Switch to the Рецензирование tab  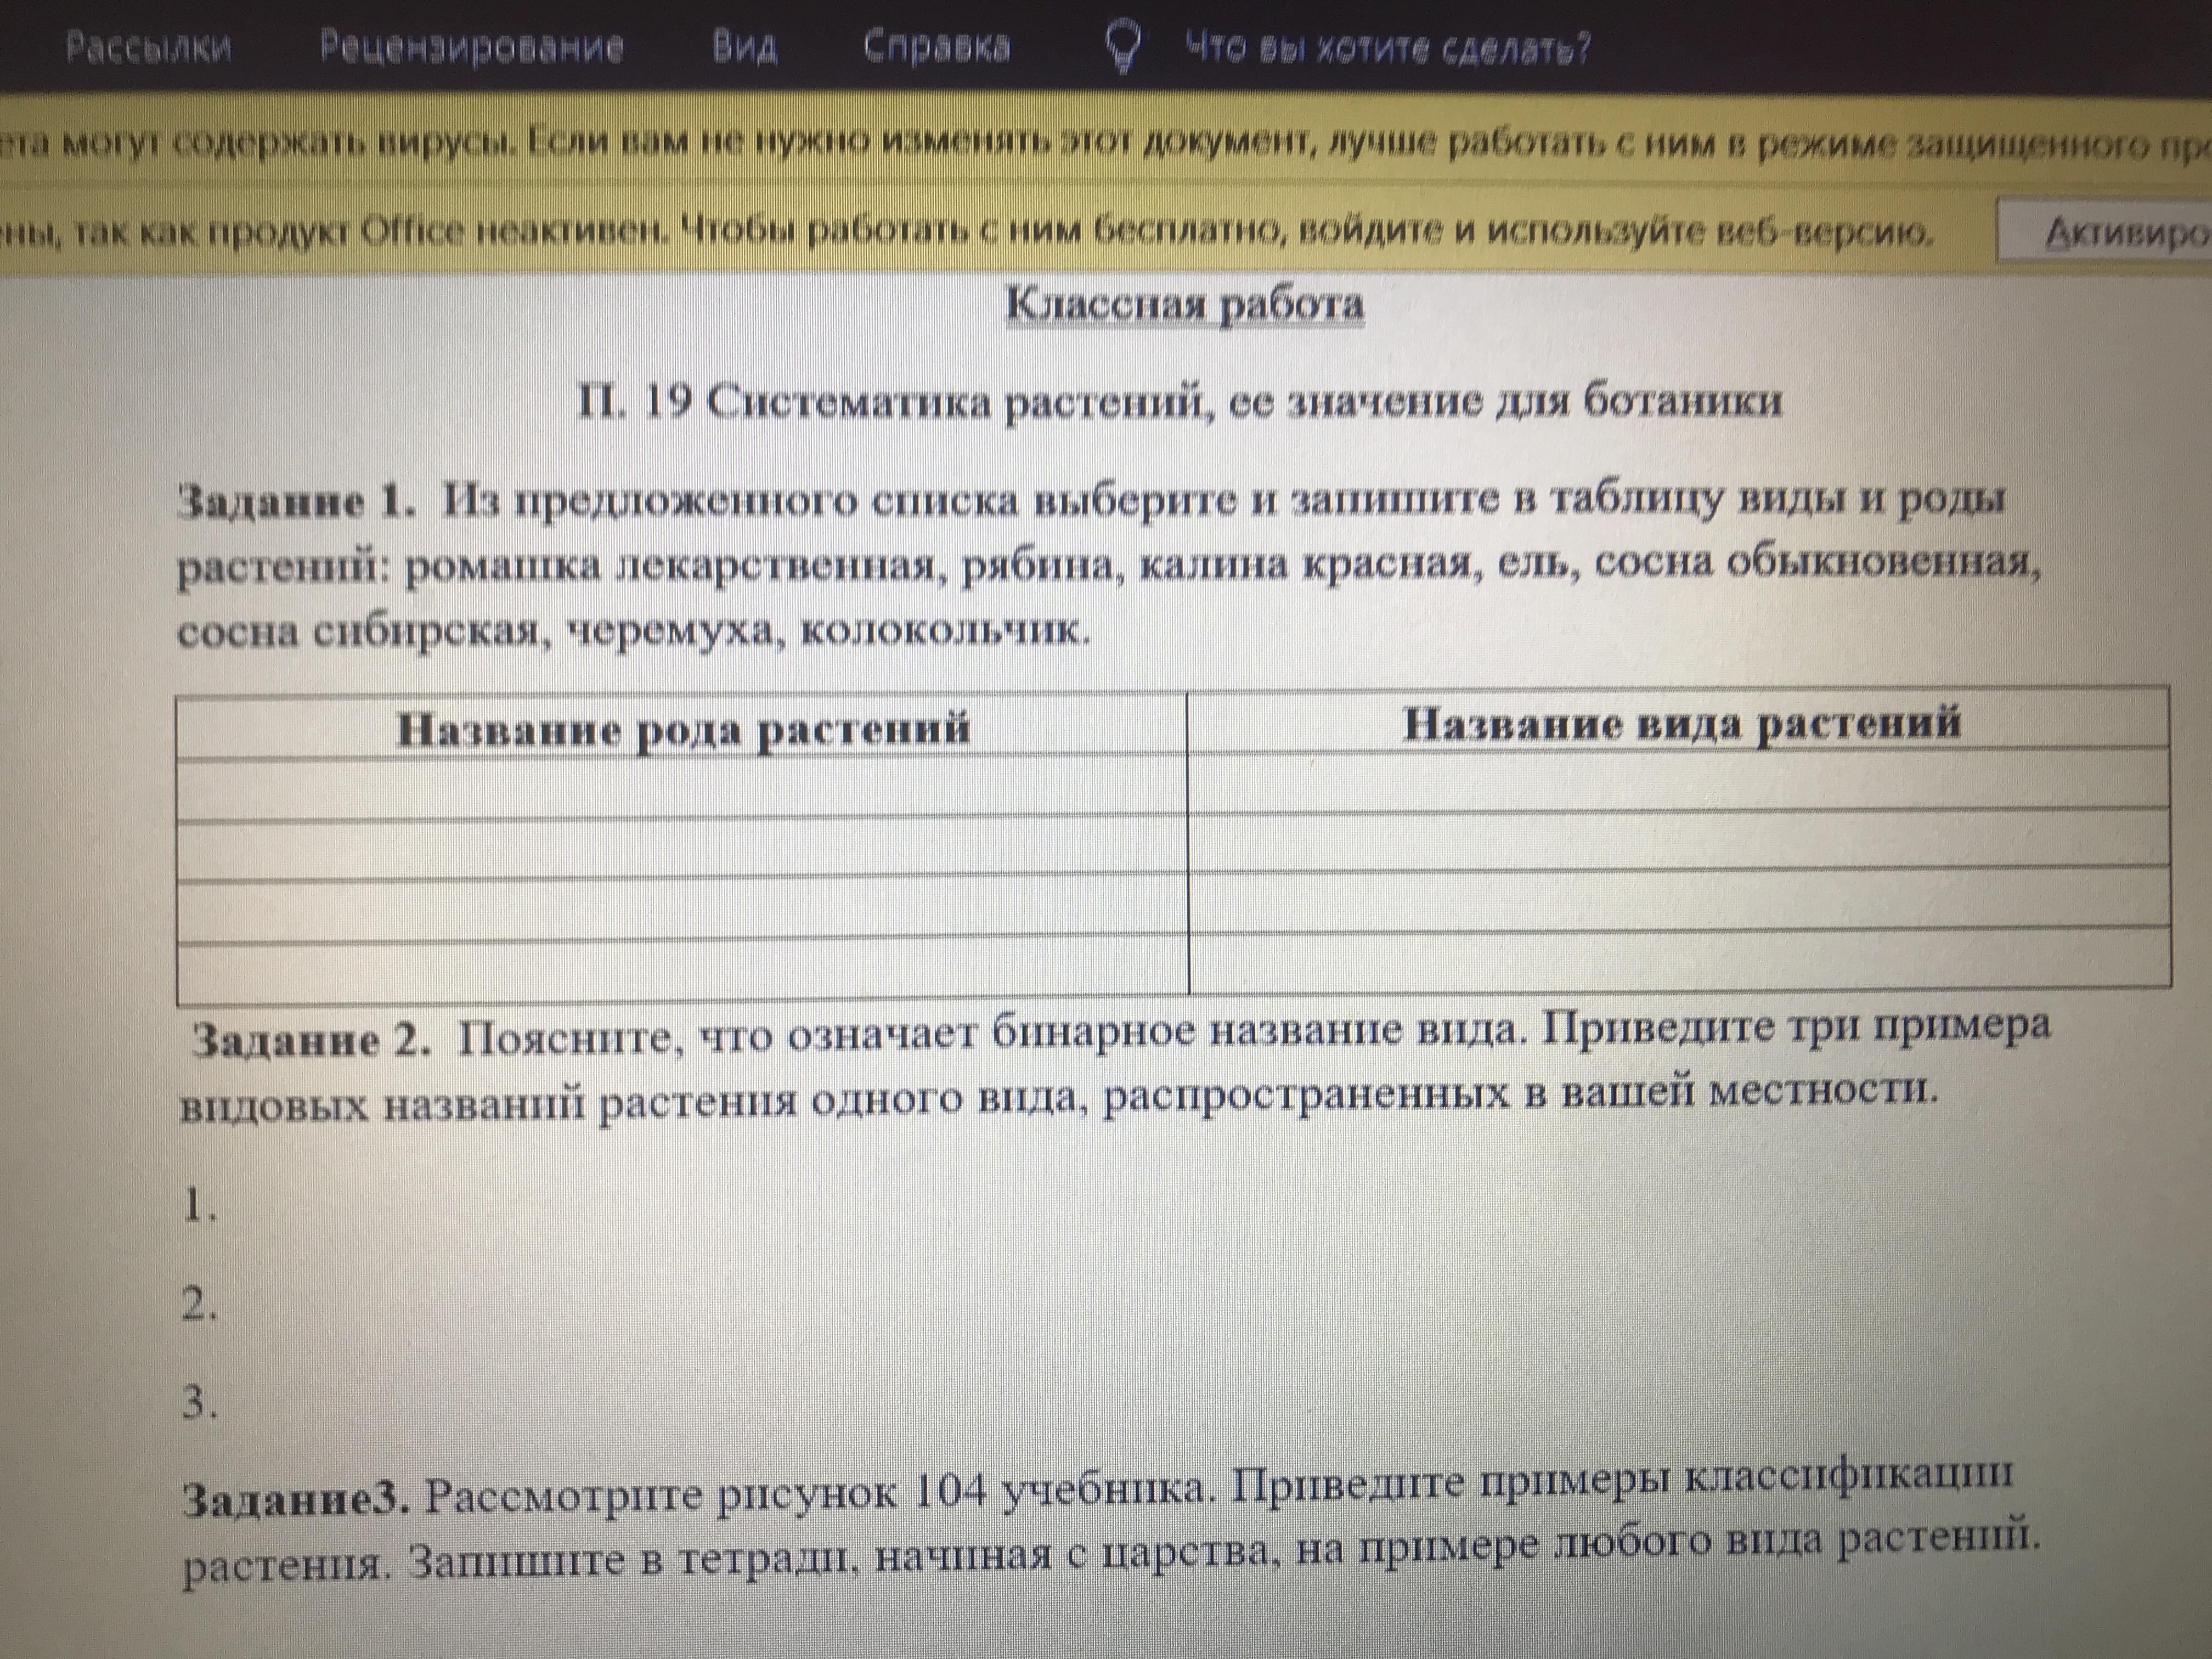click(471, 47)
